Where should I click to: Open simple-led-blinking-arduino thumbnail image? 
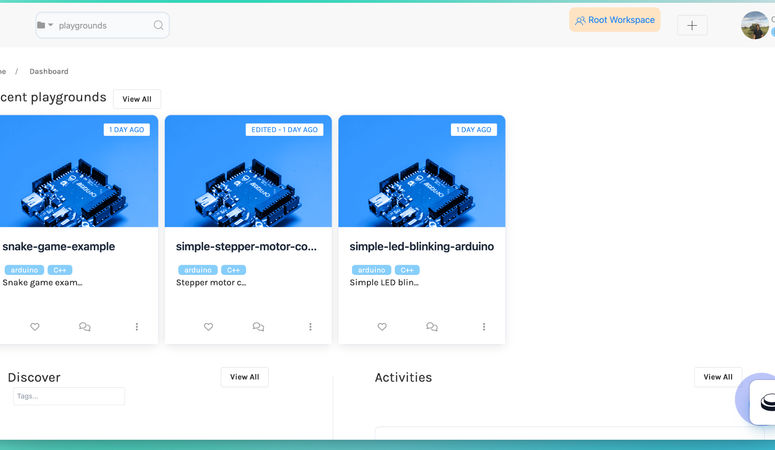(422, 171)
